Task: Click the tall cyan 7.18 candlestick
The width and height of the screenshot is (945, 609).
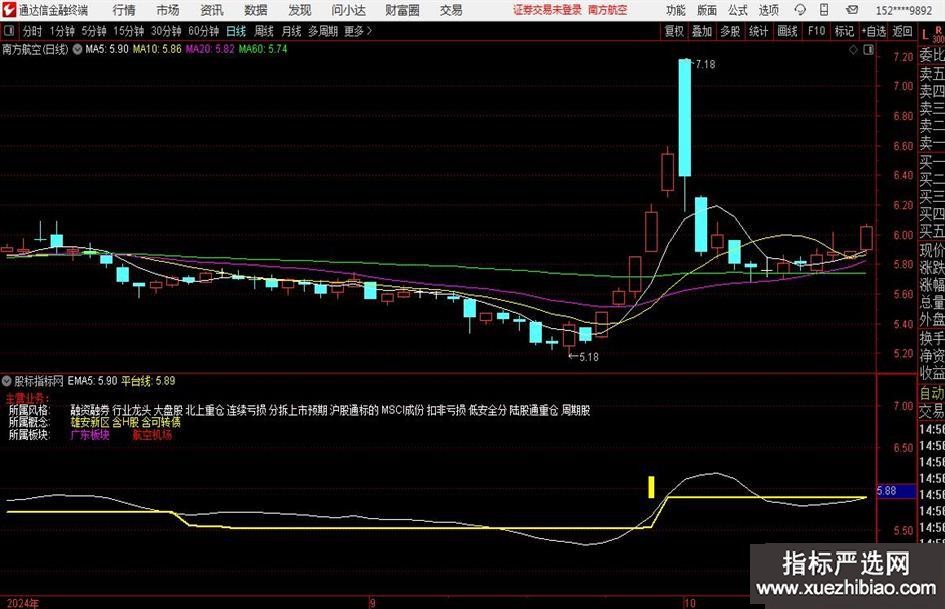Action: (685, 118)
